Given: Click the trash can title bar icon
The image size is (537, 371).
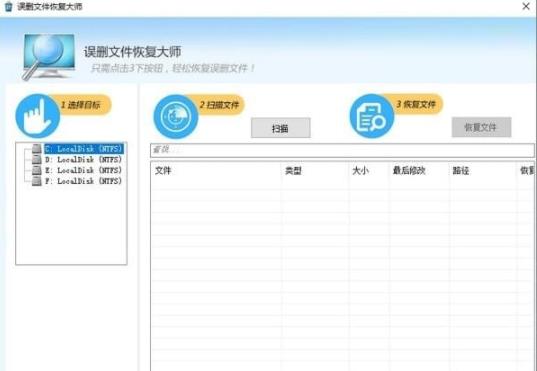Looking at the screenshot, I should tap(8, 6).
